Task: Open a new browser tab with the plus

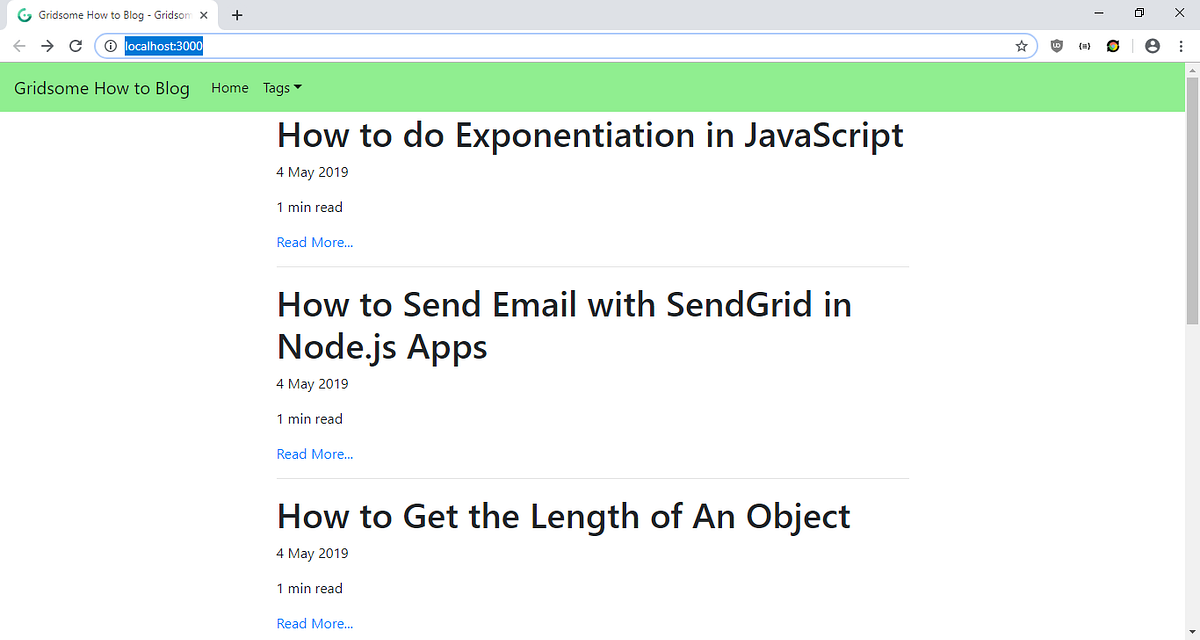Action: [x=236, y=15]
